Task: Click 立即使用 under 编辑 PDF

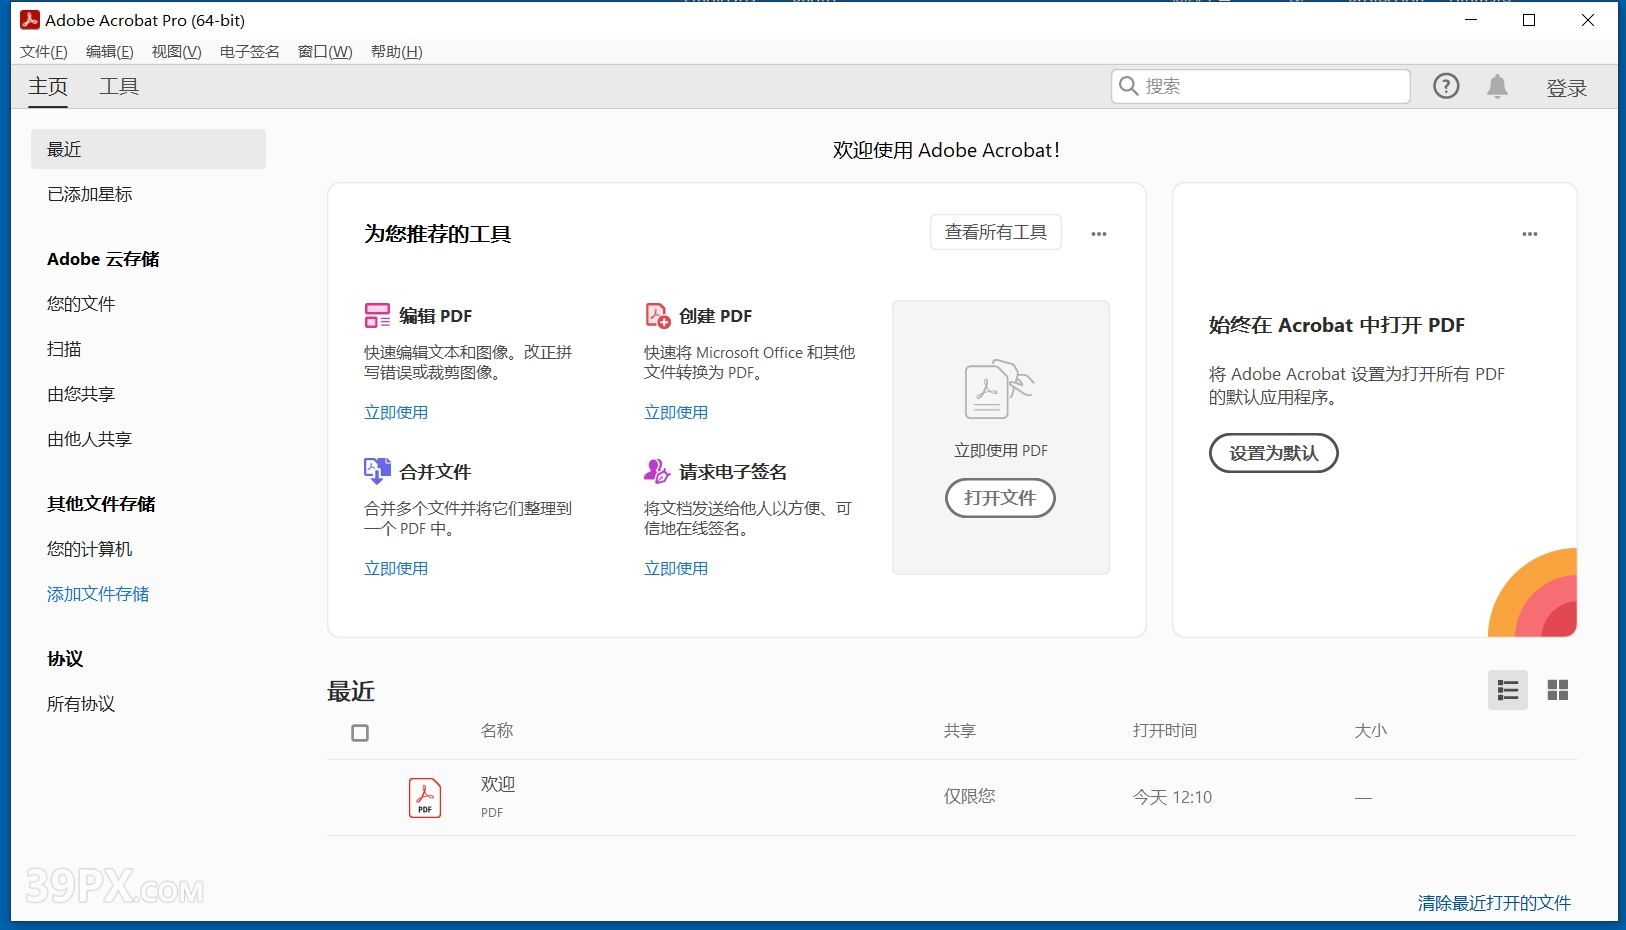Action: coord(396,412)
